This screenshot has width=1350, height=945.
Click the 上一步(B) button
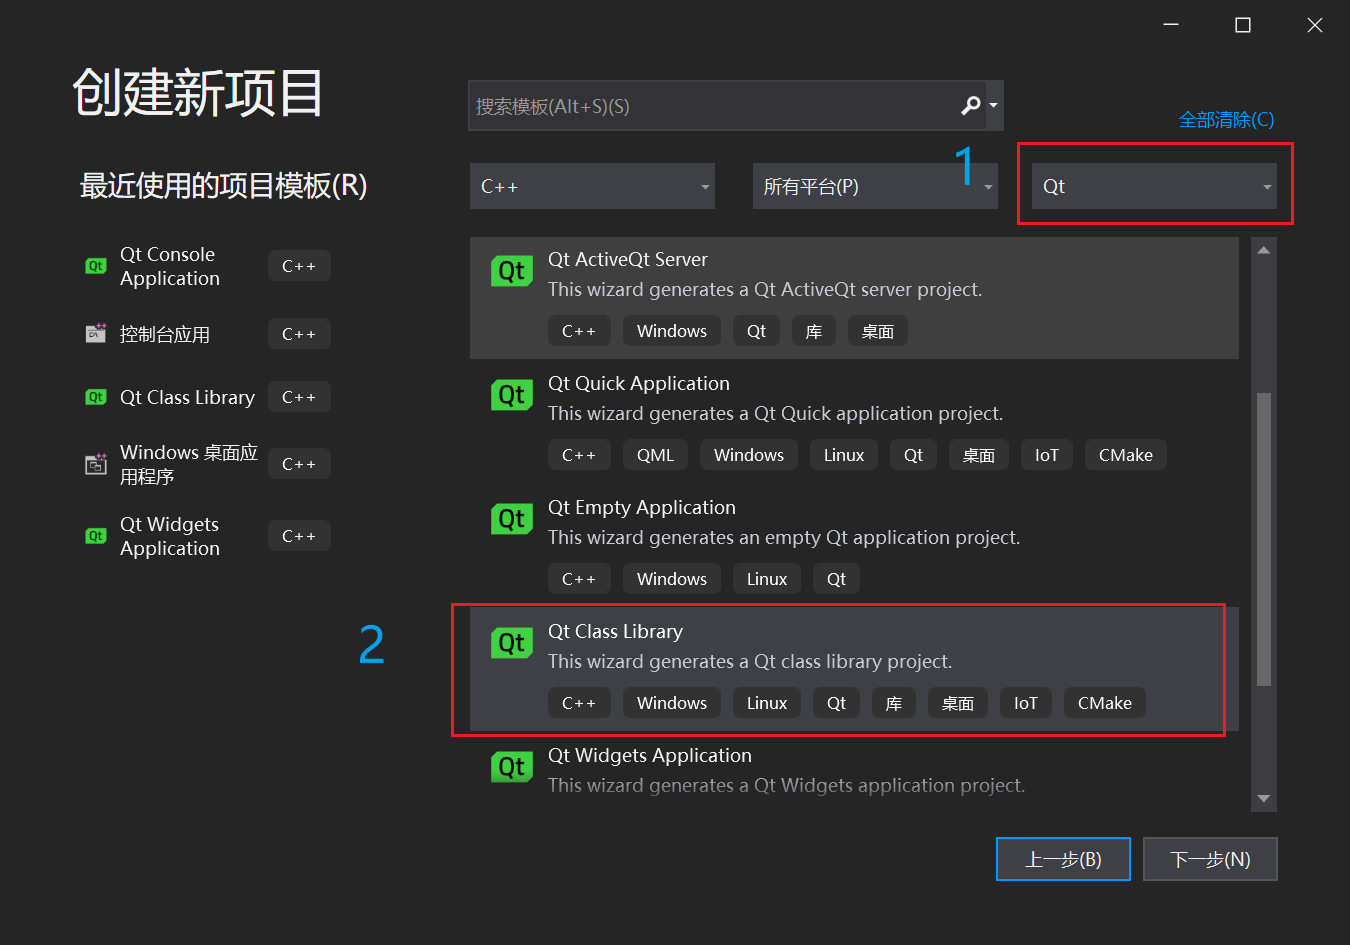pyautogui.click(x=1063, y=859)
